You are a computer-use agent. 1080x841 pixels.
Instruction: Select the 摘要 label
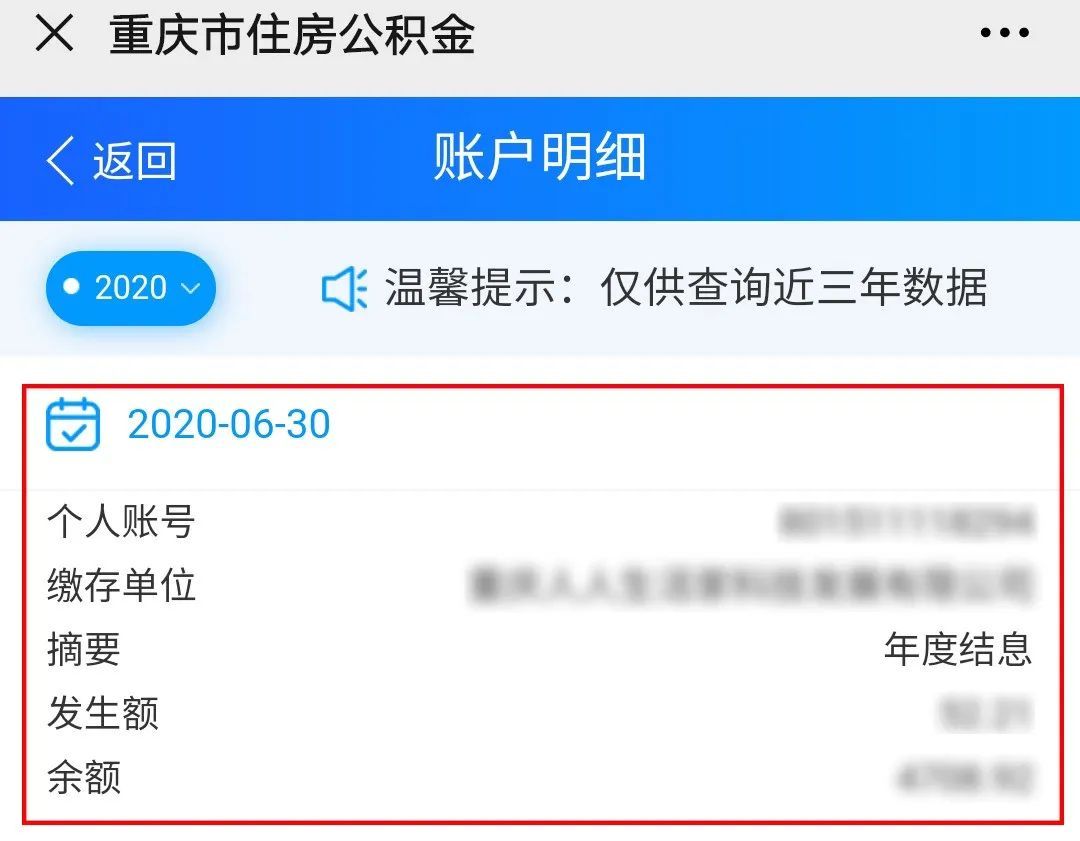84,650
